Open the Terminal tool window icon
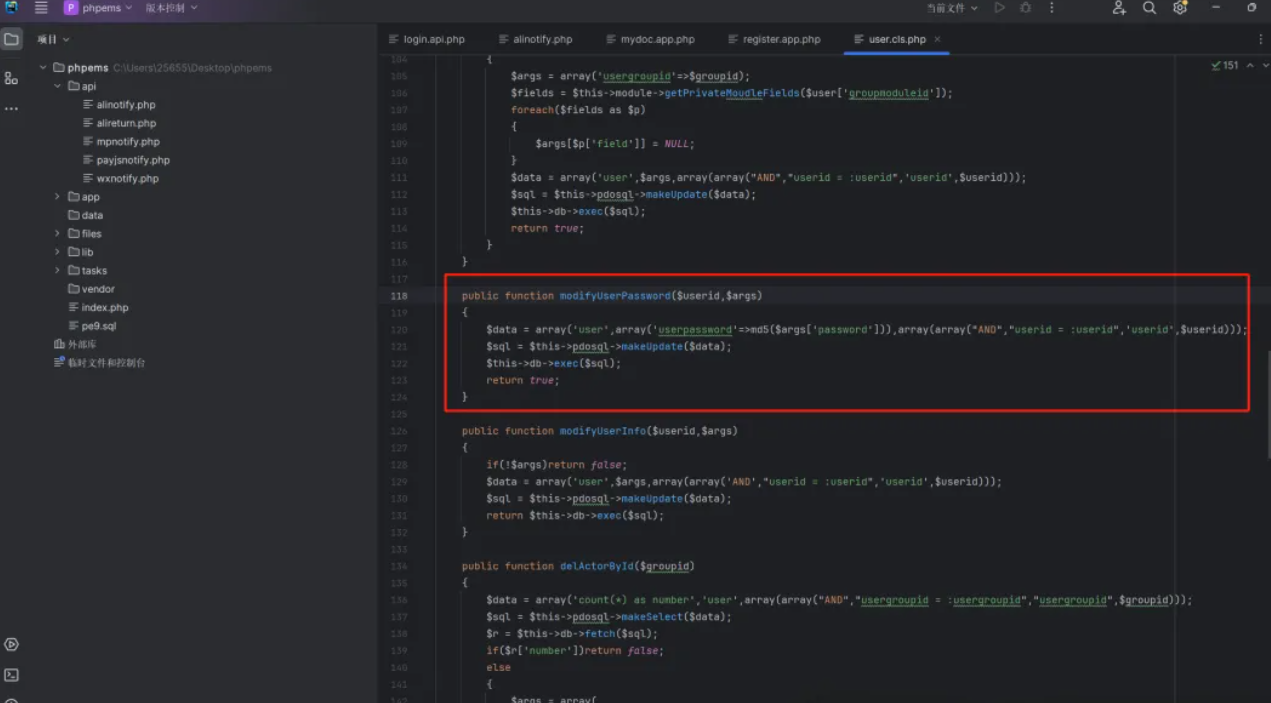This screenshot has height=703, width=1271. [11, 676]
